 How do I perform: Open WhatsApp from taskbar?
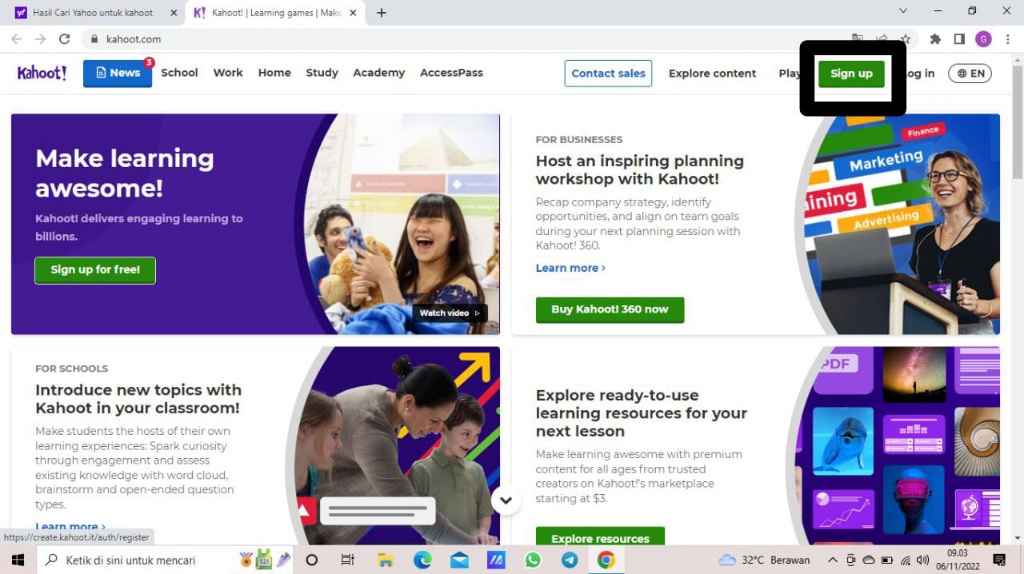click(x=533, y=560)
